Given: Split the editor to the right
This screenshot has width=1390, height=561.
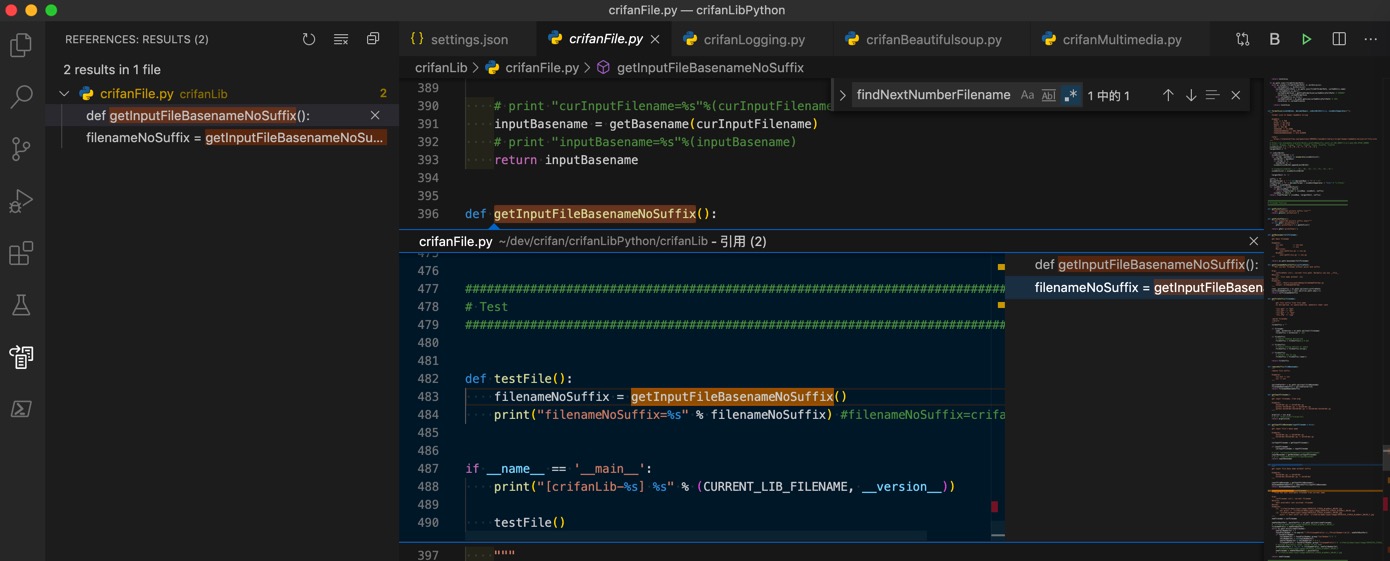Looking at the screenshot, I should coord(1339,39).
